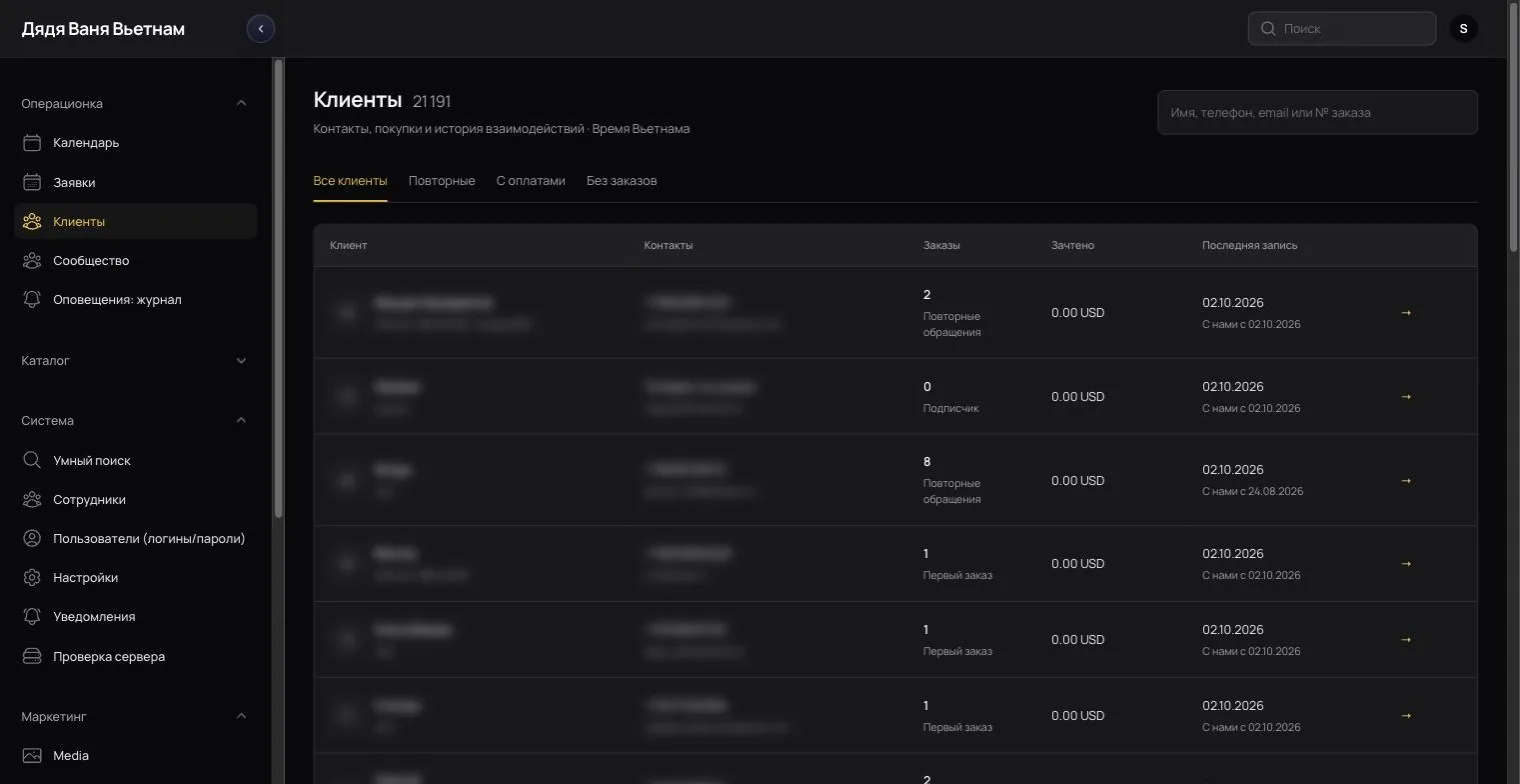Collapse the Маркетинг section
The width and height of the screenshot is (1520, 784).
point(241,716)
